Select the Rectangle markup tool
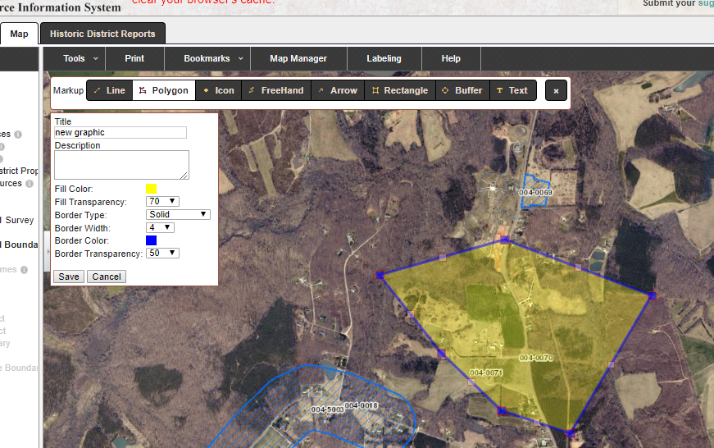The height and width of the screenshot is (448, 714). [400, 91]
